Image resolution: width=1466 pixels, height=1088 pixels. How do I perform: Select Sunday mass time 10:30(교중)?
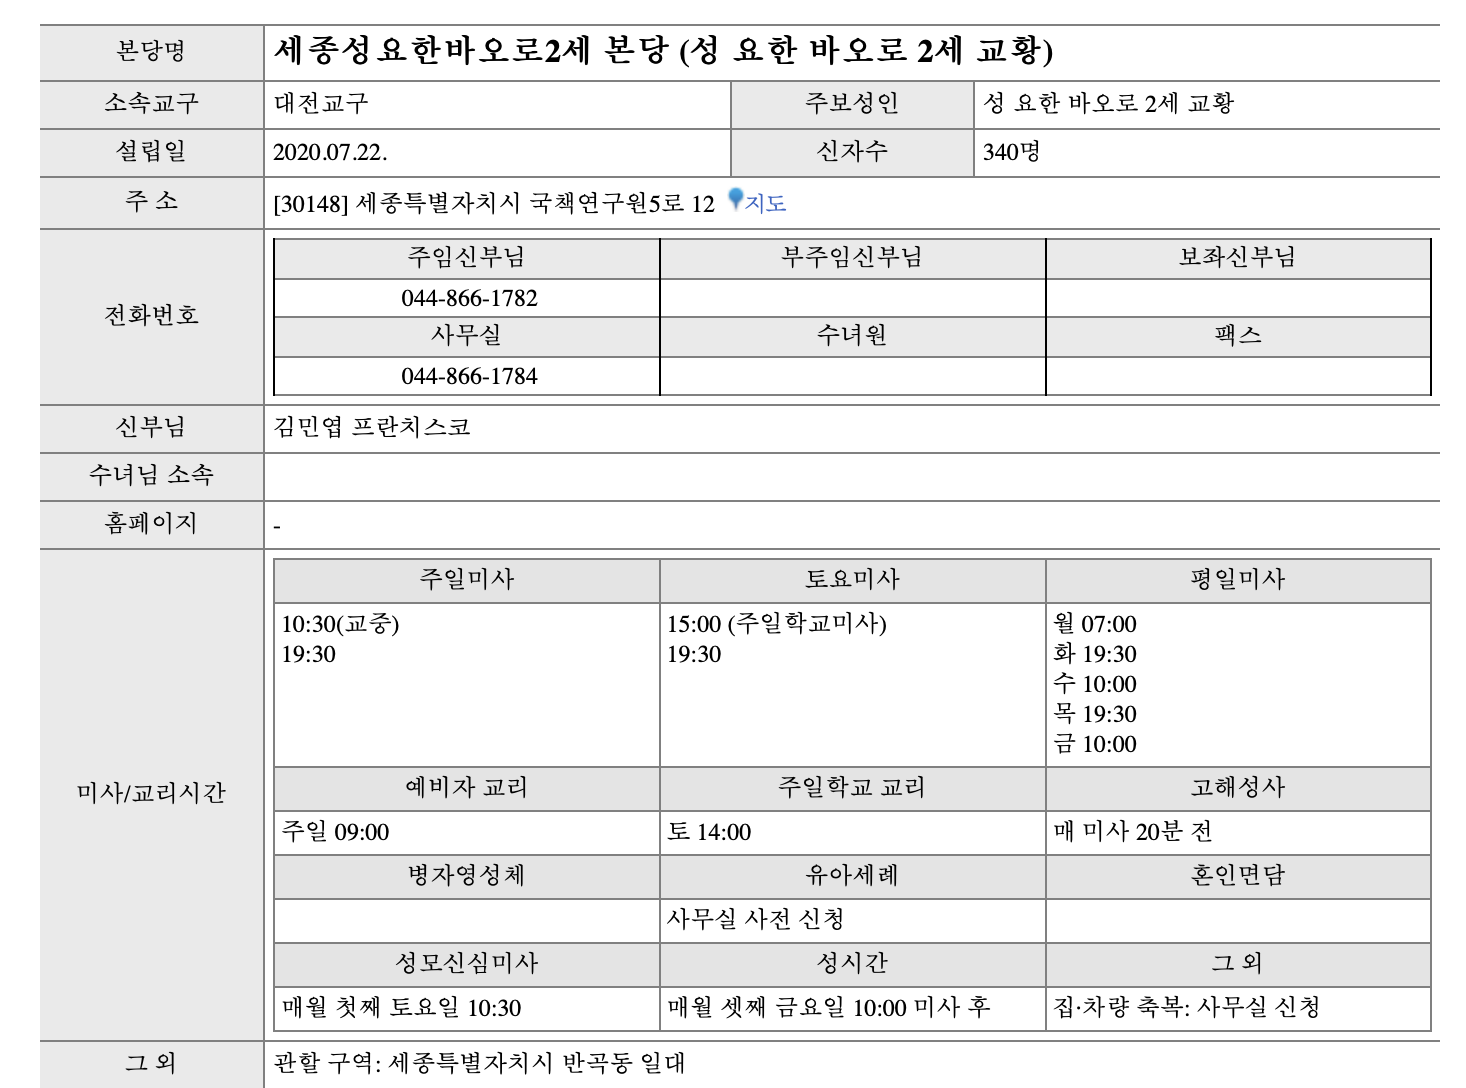tap(340, 624)
